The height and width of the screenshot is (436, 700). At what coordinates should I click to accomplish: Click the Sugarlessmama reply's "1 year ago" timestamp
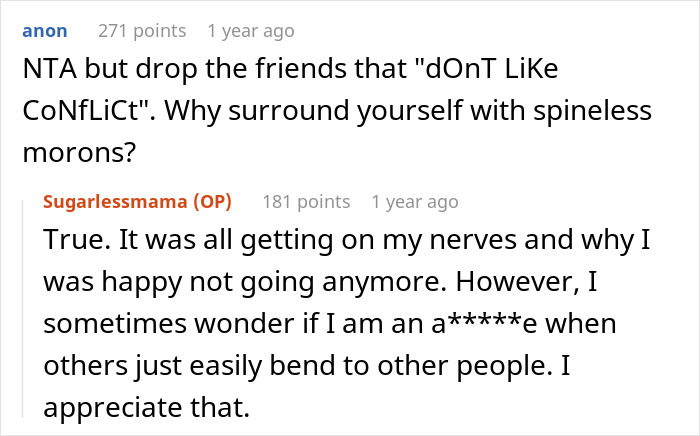tap(415, 202)
